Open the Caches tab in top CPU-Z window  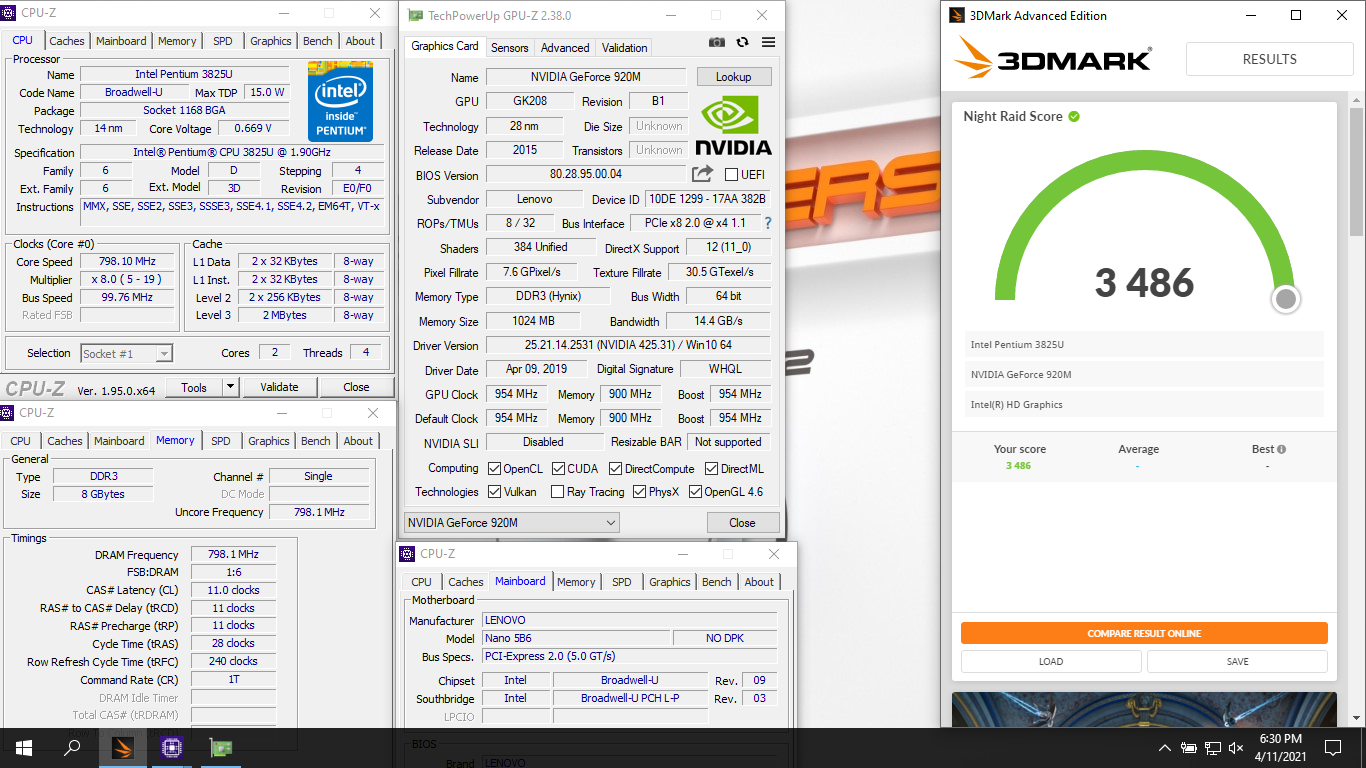click(67, 41)
